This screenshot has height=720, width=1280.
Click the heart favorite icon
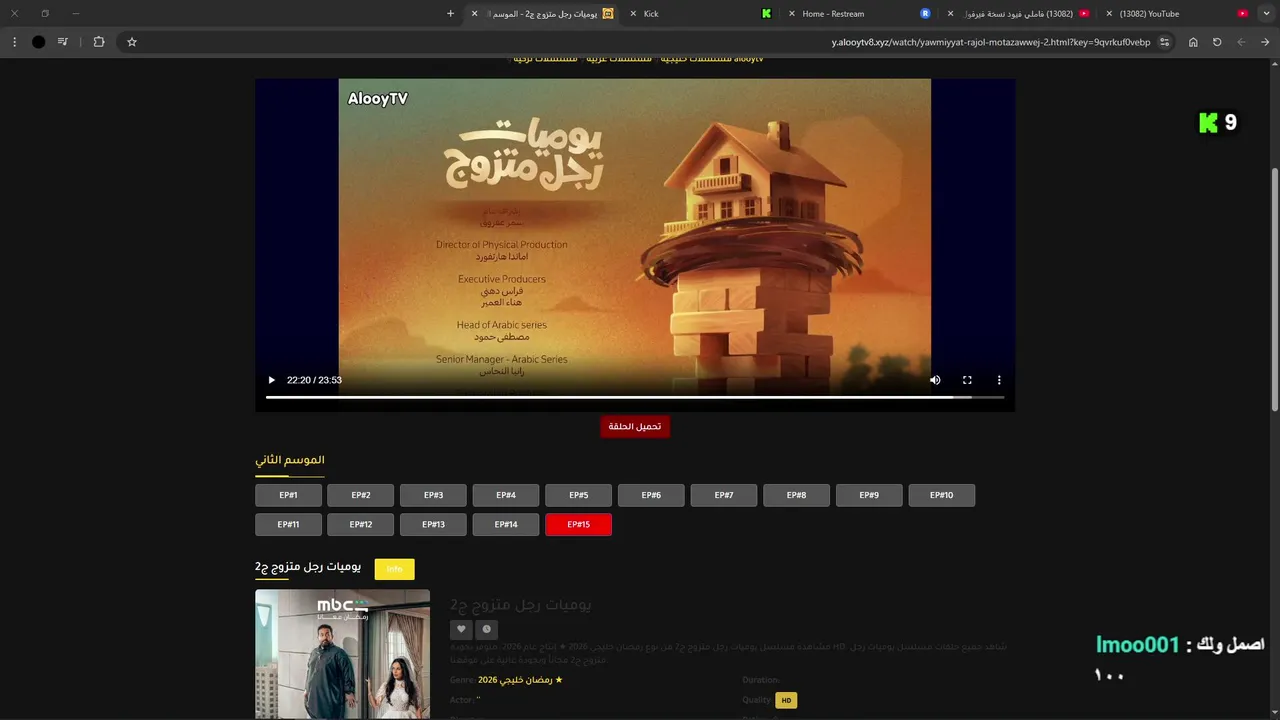pyautogui.click(x=461, y=629)
